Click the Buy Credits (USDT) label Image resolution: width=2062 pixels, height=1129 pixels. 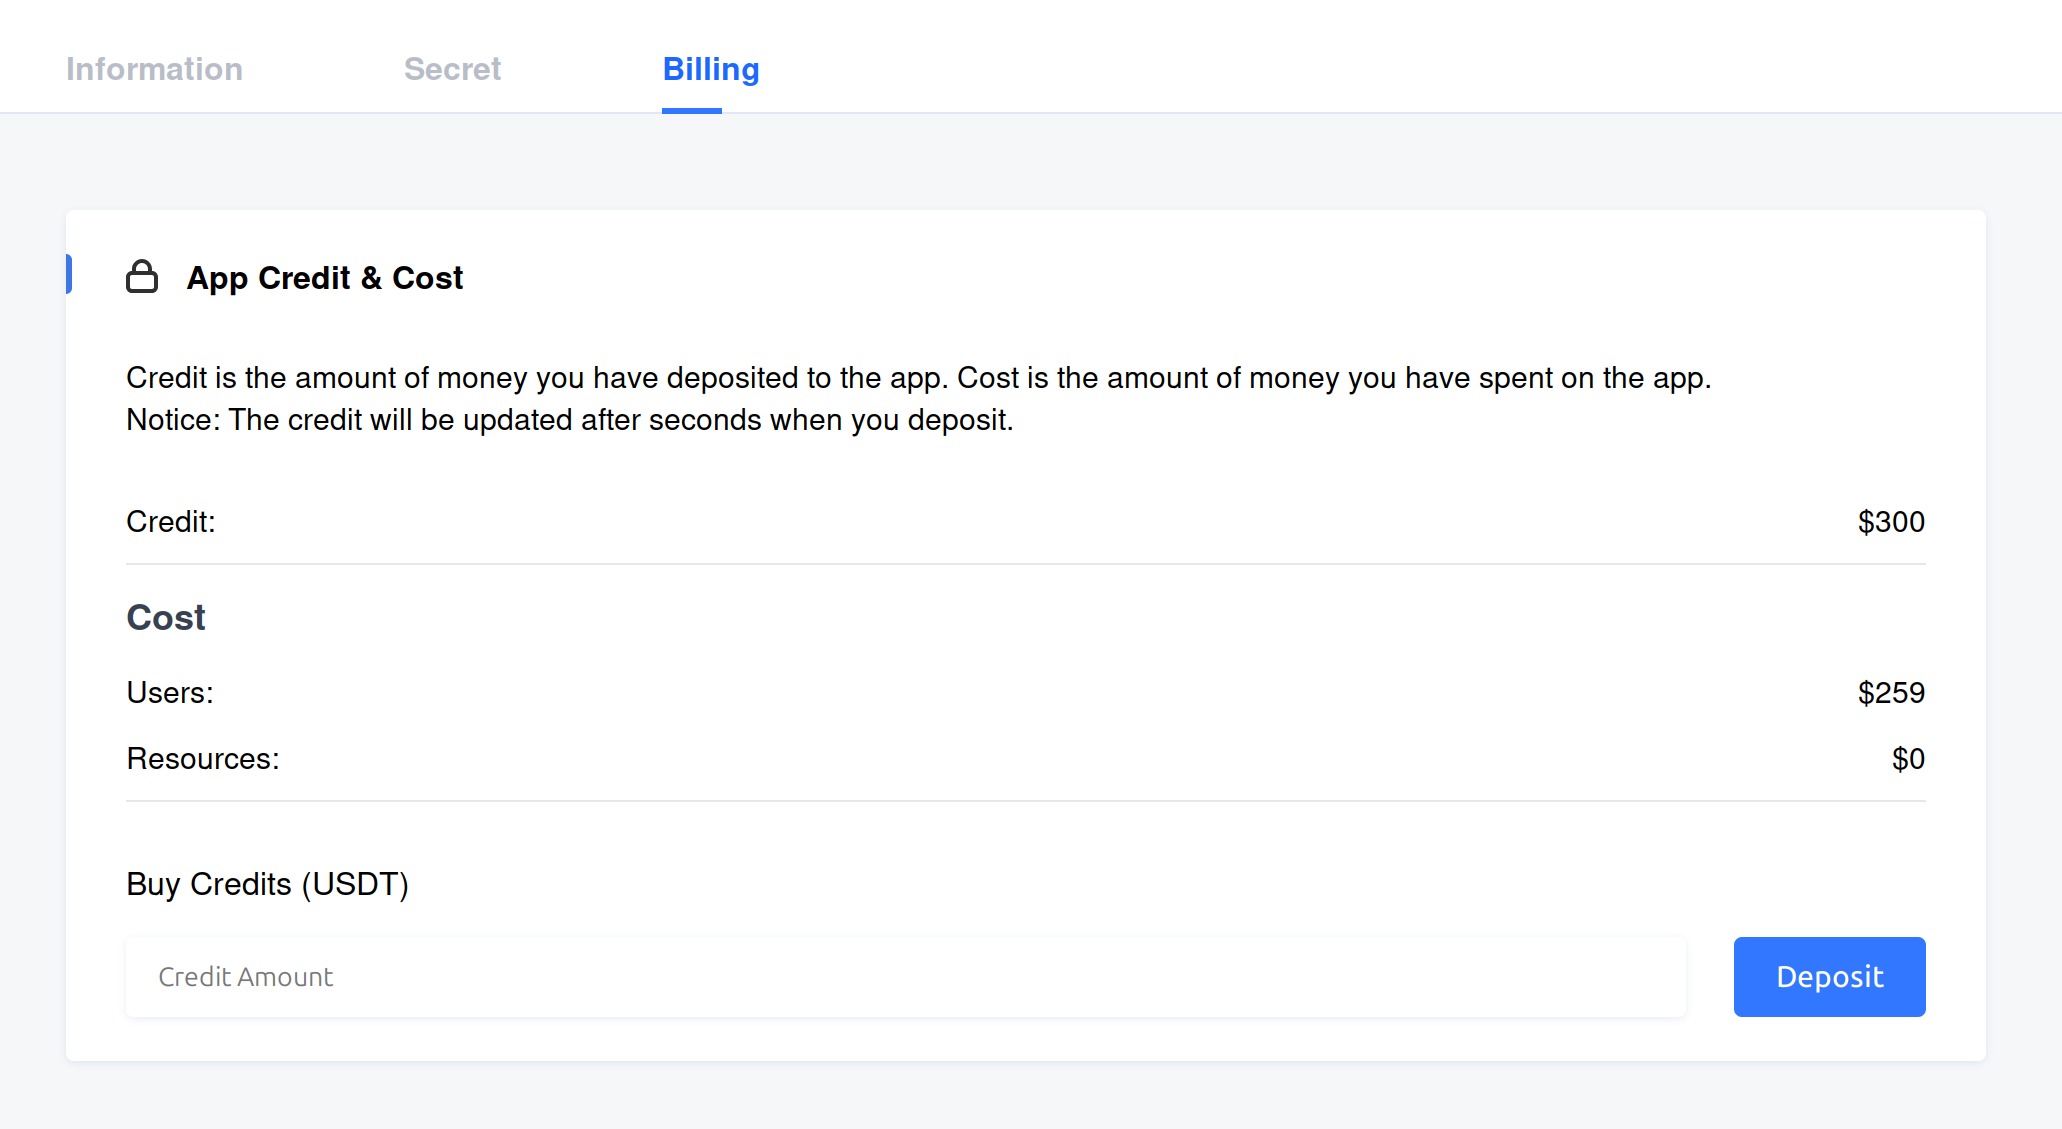click(268, 885)
